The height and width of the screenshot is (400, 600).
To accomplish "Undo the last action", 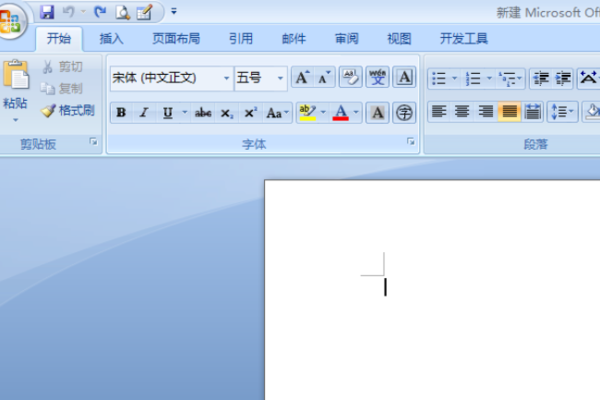I will pyautogui.click(x=68, y=12).
